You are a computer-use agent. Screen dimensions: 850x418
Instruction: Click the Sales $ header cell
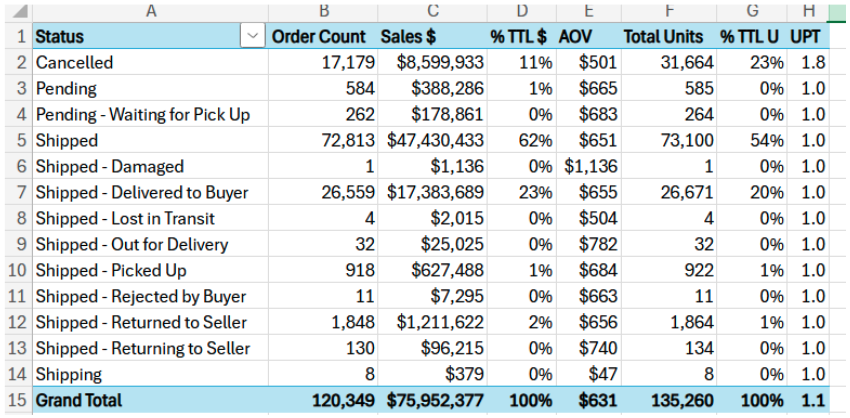(x=432, y=36)
